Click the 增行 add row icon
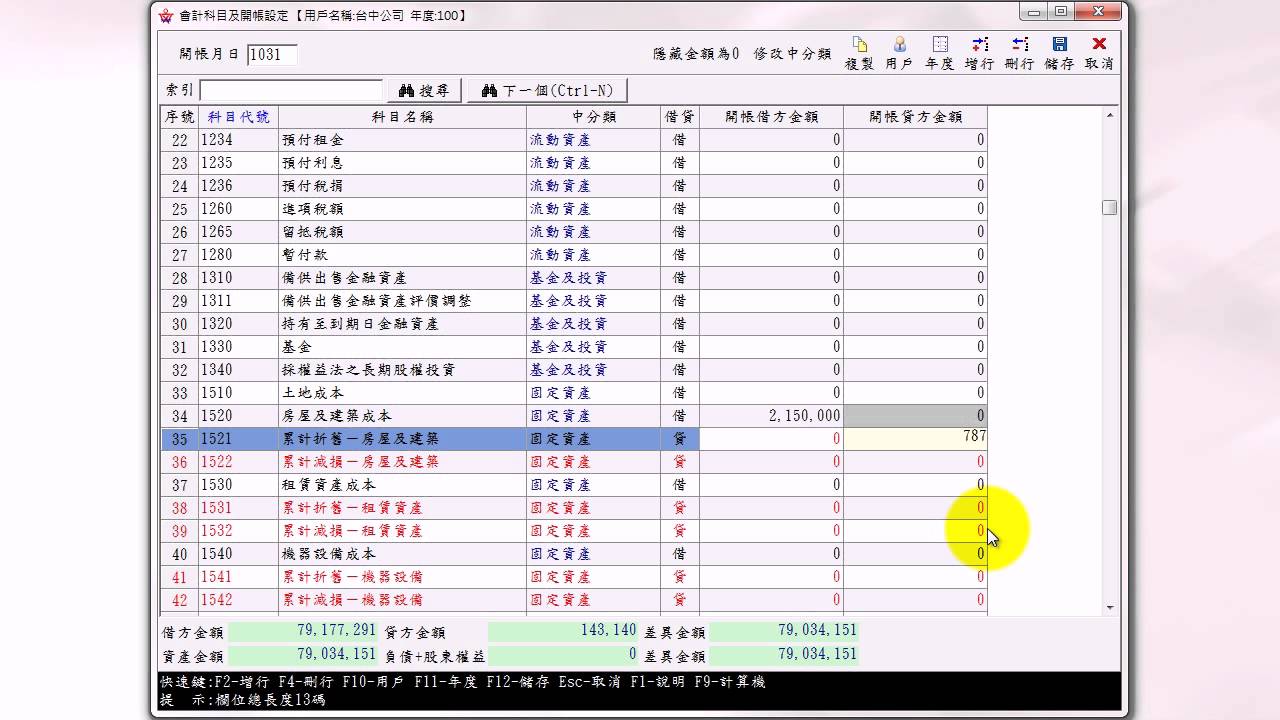This screenshot has height=720, width=1280. [979, 53]
